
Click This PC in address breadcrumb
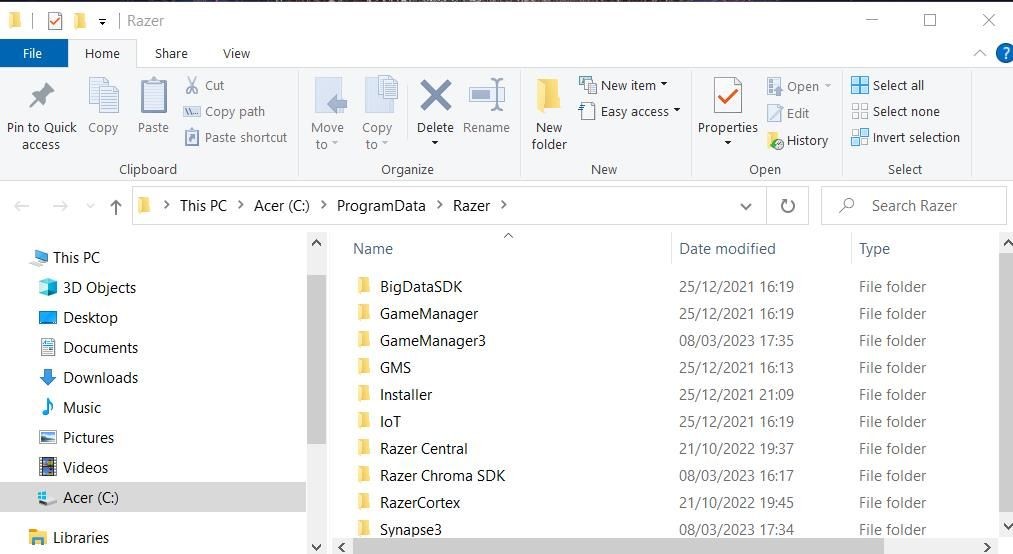[203, 206]
